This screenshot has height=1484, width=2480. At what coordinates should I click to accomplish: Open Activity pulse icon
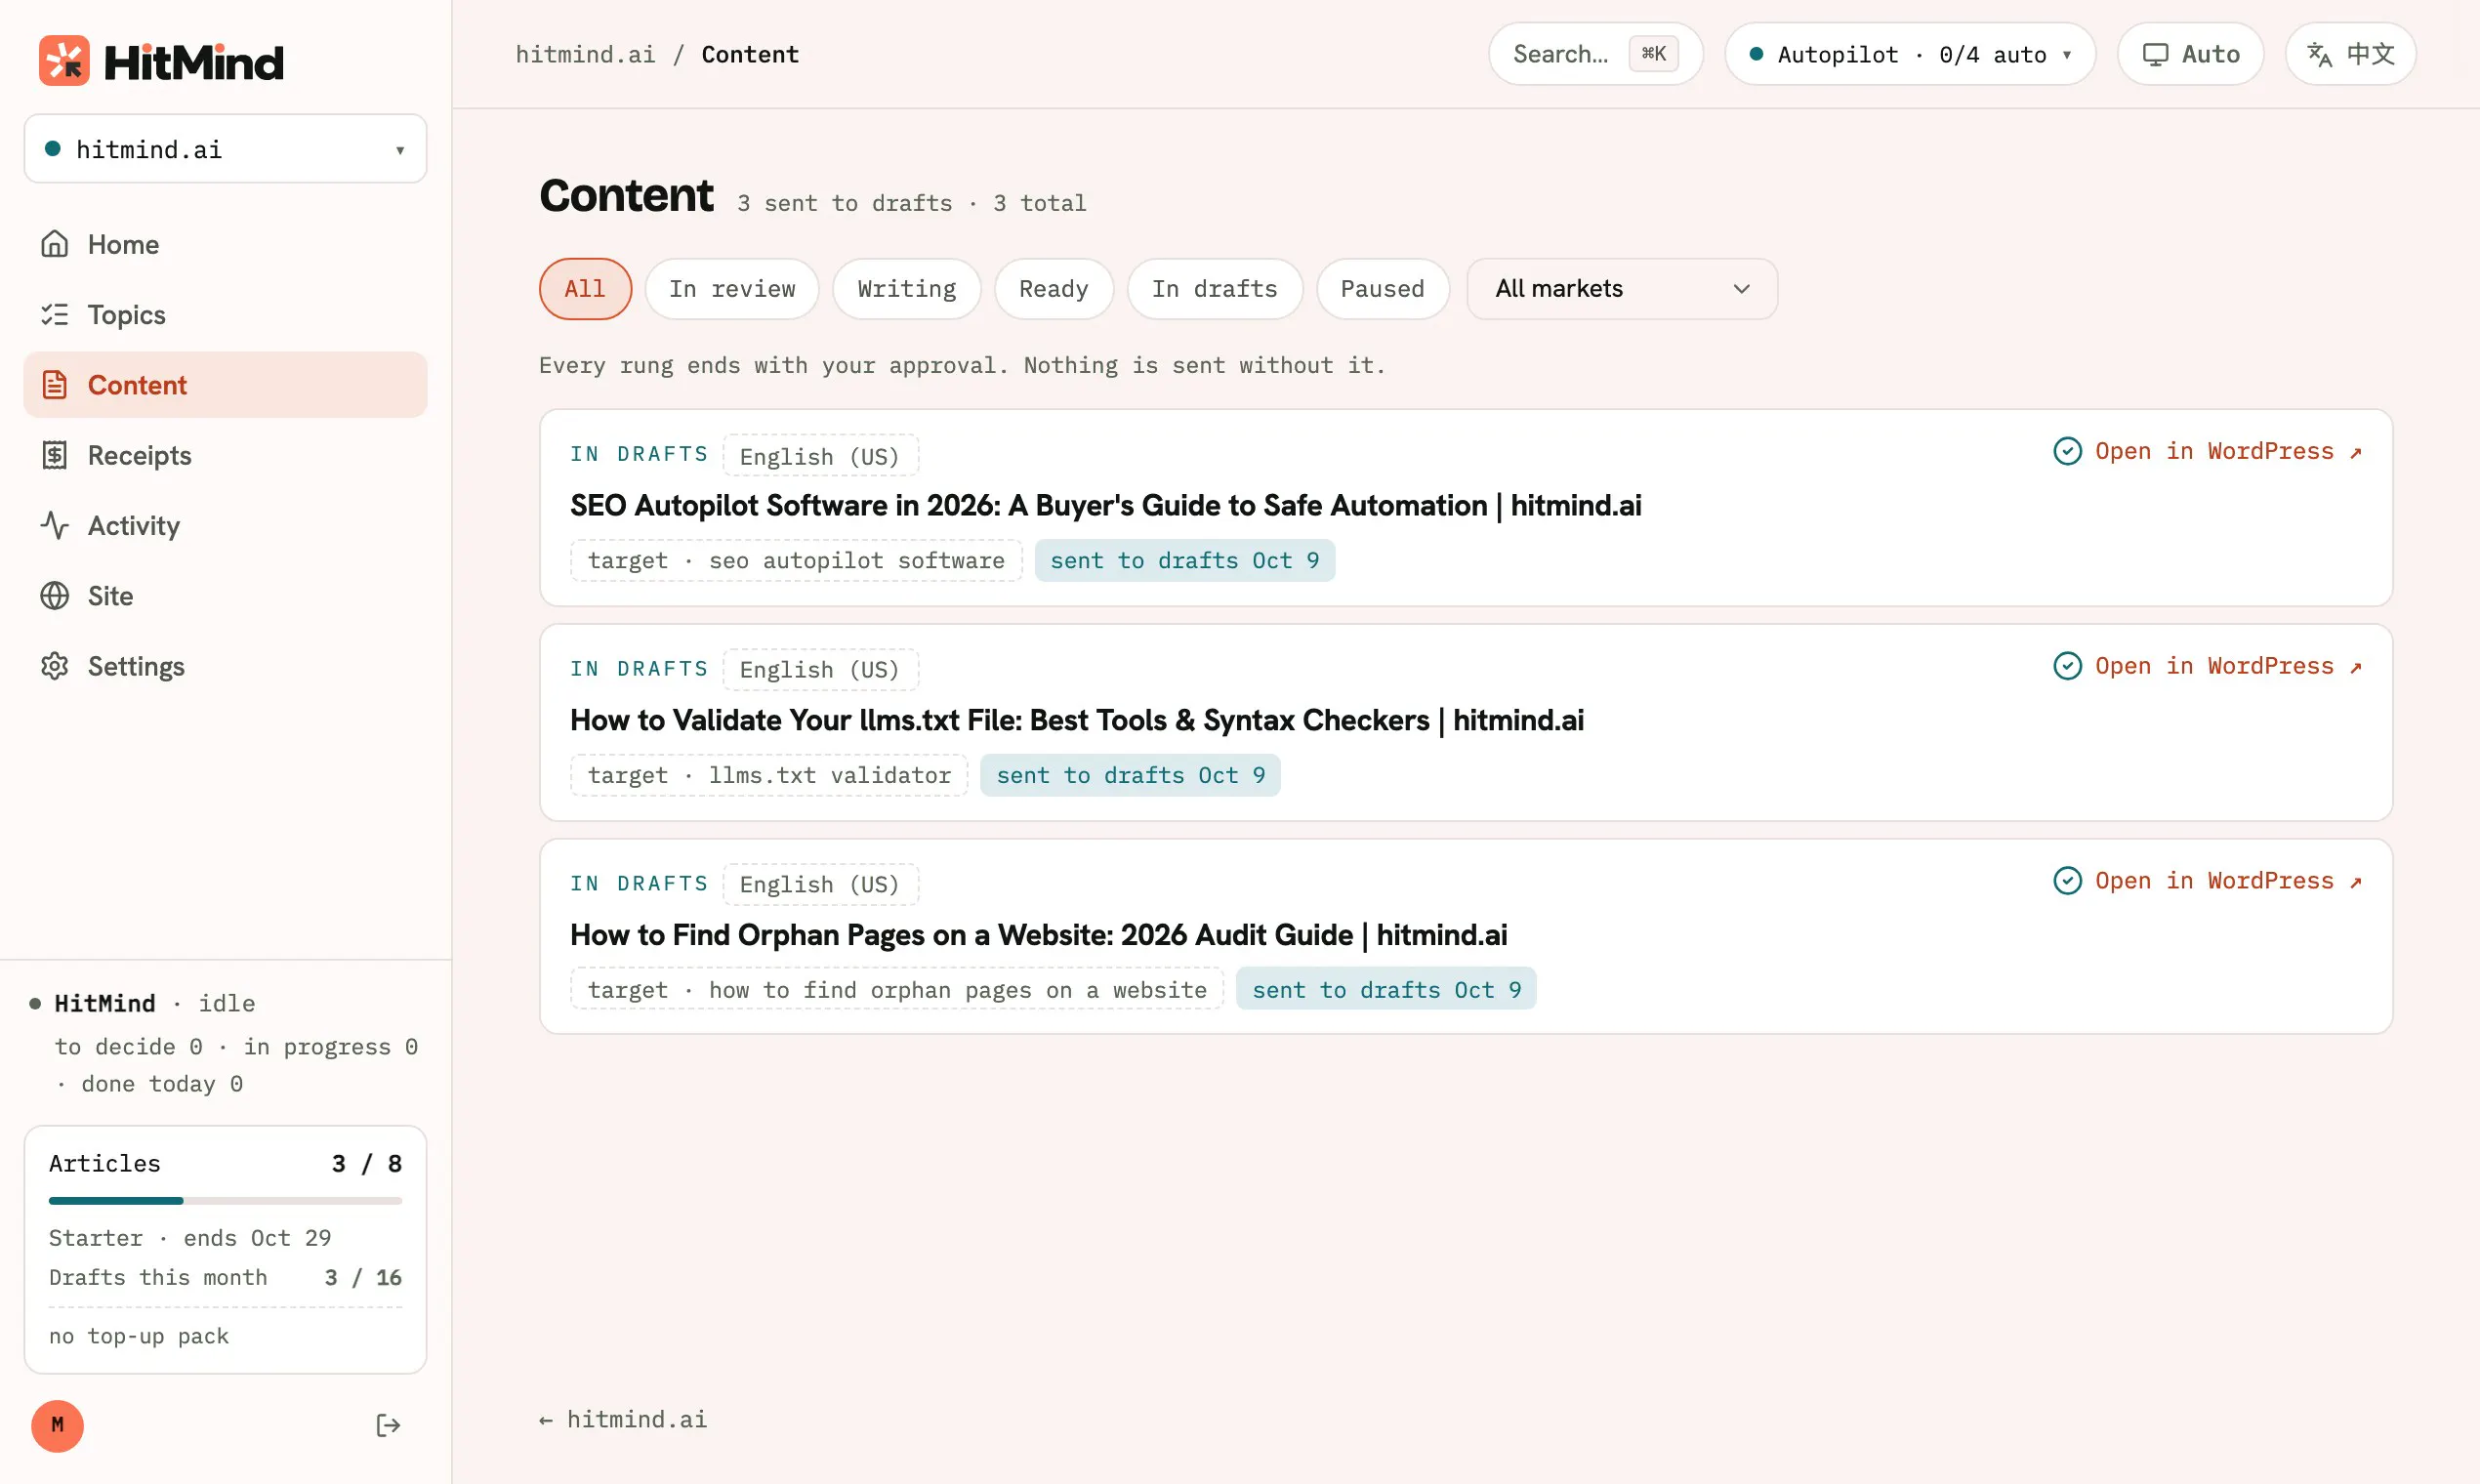click(55, 526)
